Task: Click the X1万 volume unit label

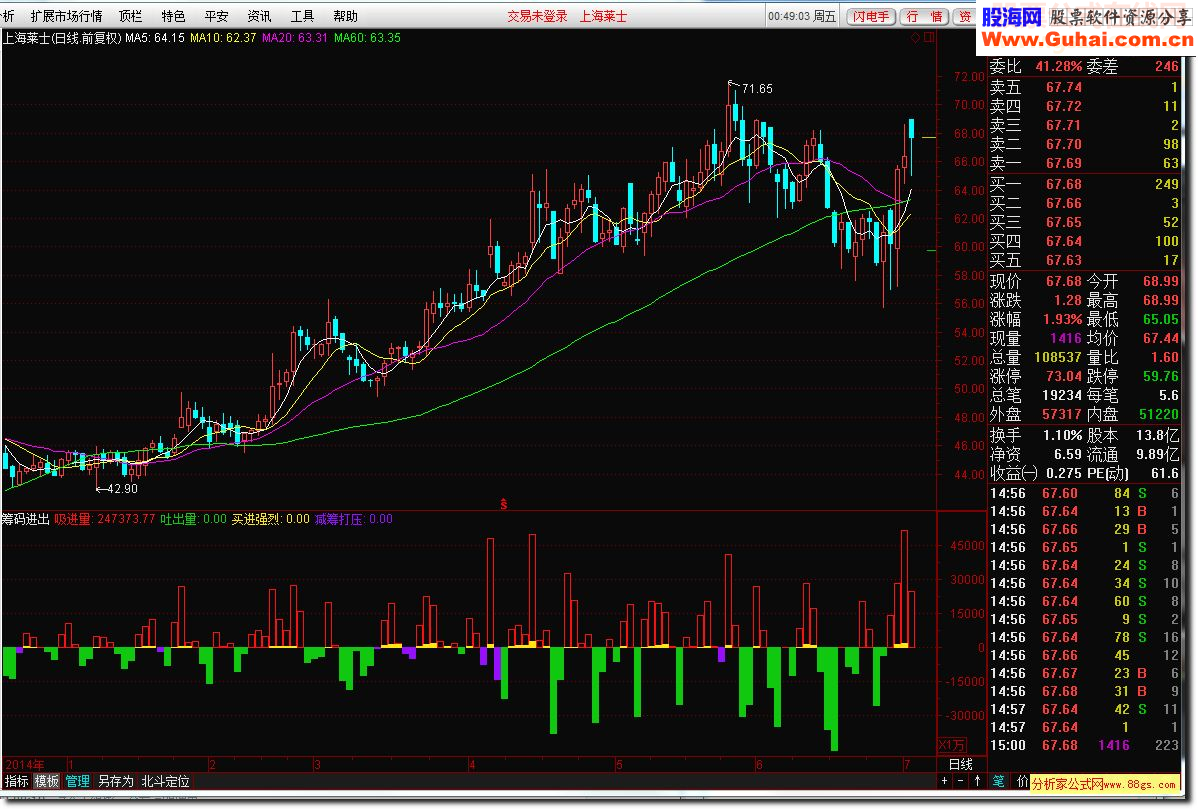Action: [x=951, y=745]
